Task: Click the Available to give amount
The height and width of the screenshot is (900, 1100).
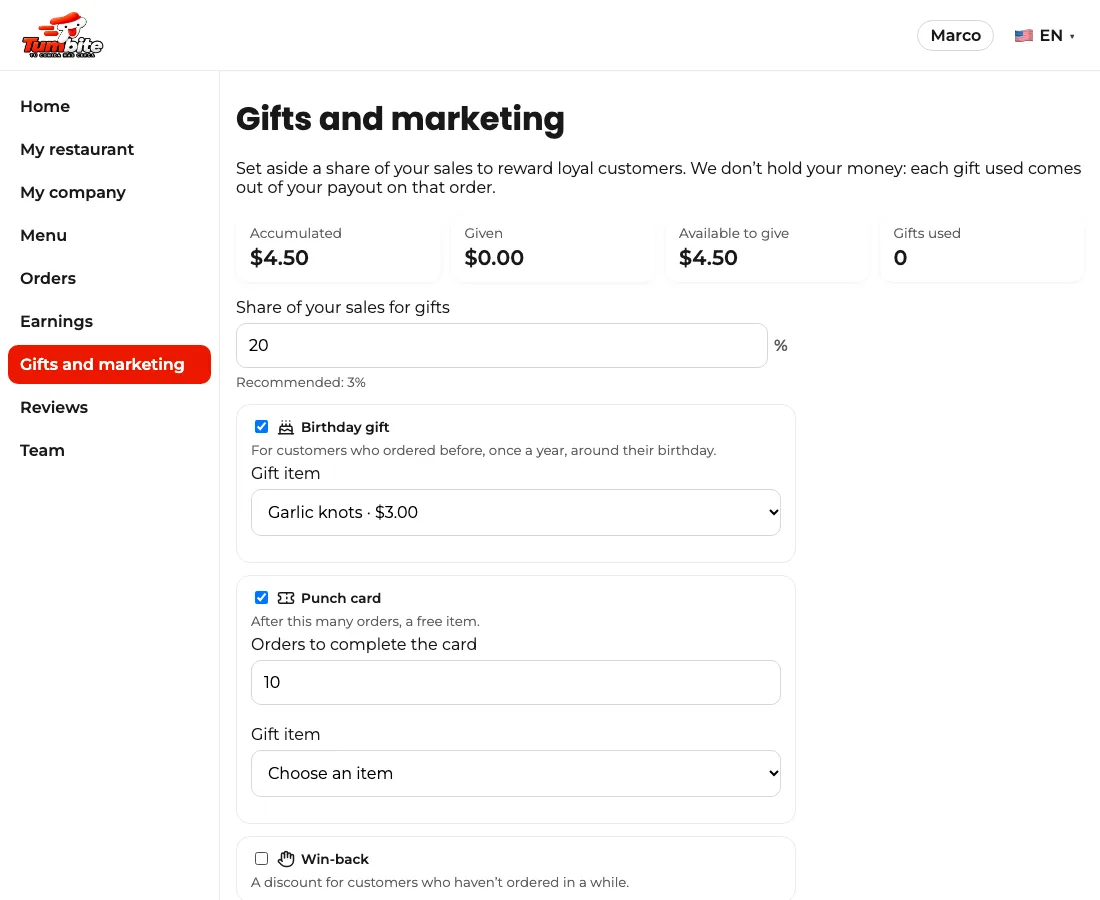Action: tap(708, 257)
